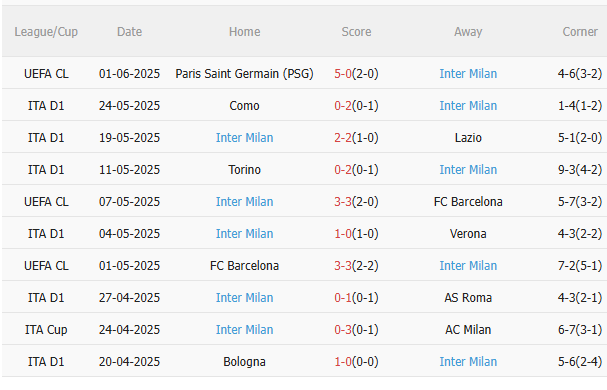The height and width of the screenshot is (390, 607).
Task: Click FC Barcelona away team name
Action: [x=468, y=202]
